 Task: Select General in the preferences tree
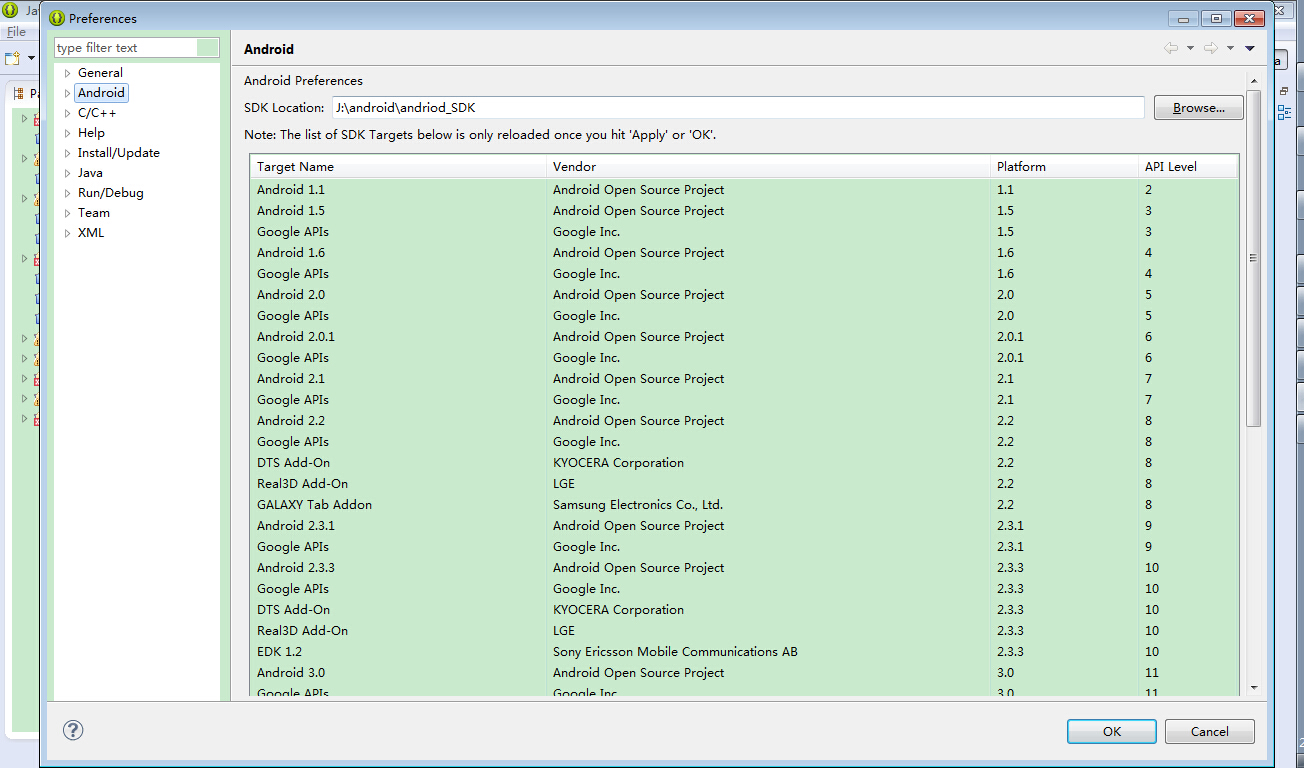(x=100, y=73)
